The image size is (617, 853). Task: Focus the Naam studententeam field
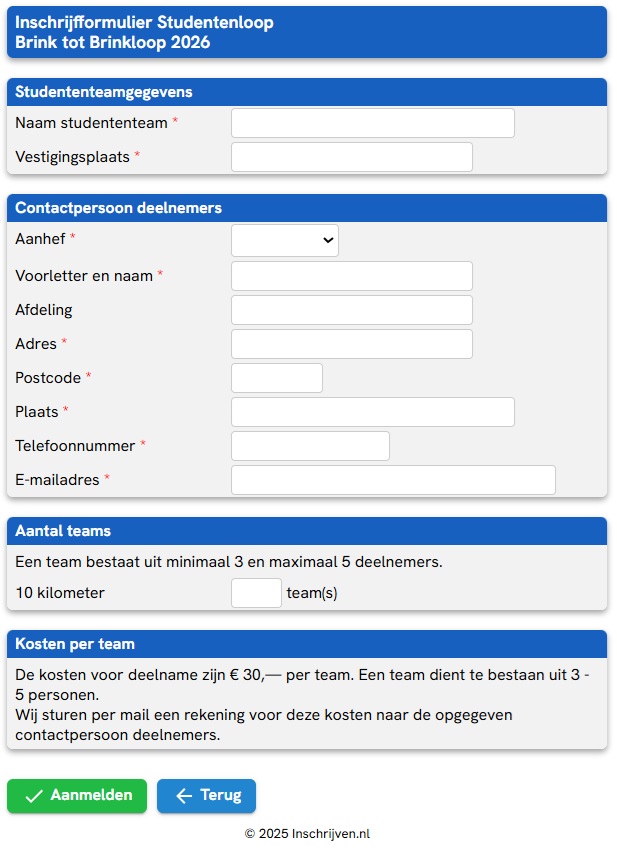(x=372, y=123)
